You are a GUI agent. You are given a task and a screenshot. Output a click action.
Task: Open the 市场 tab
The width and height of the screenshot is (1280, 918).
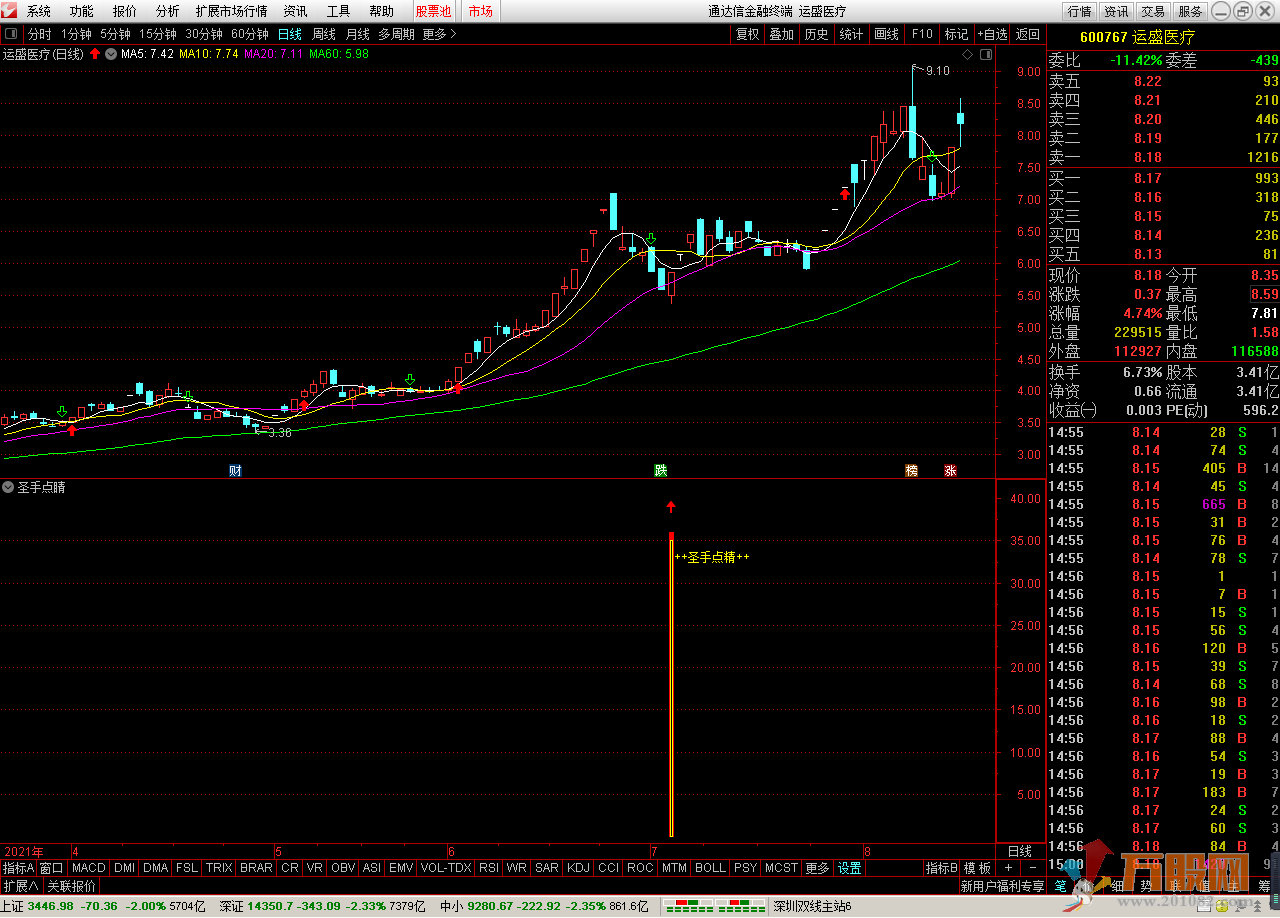point(480,11)
